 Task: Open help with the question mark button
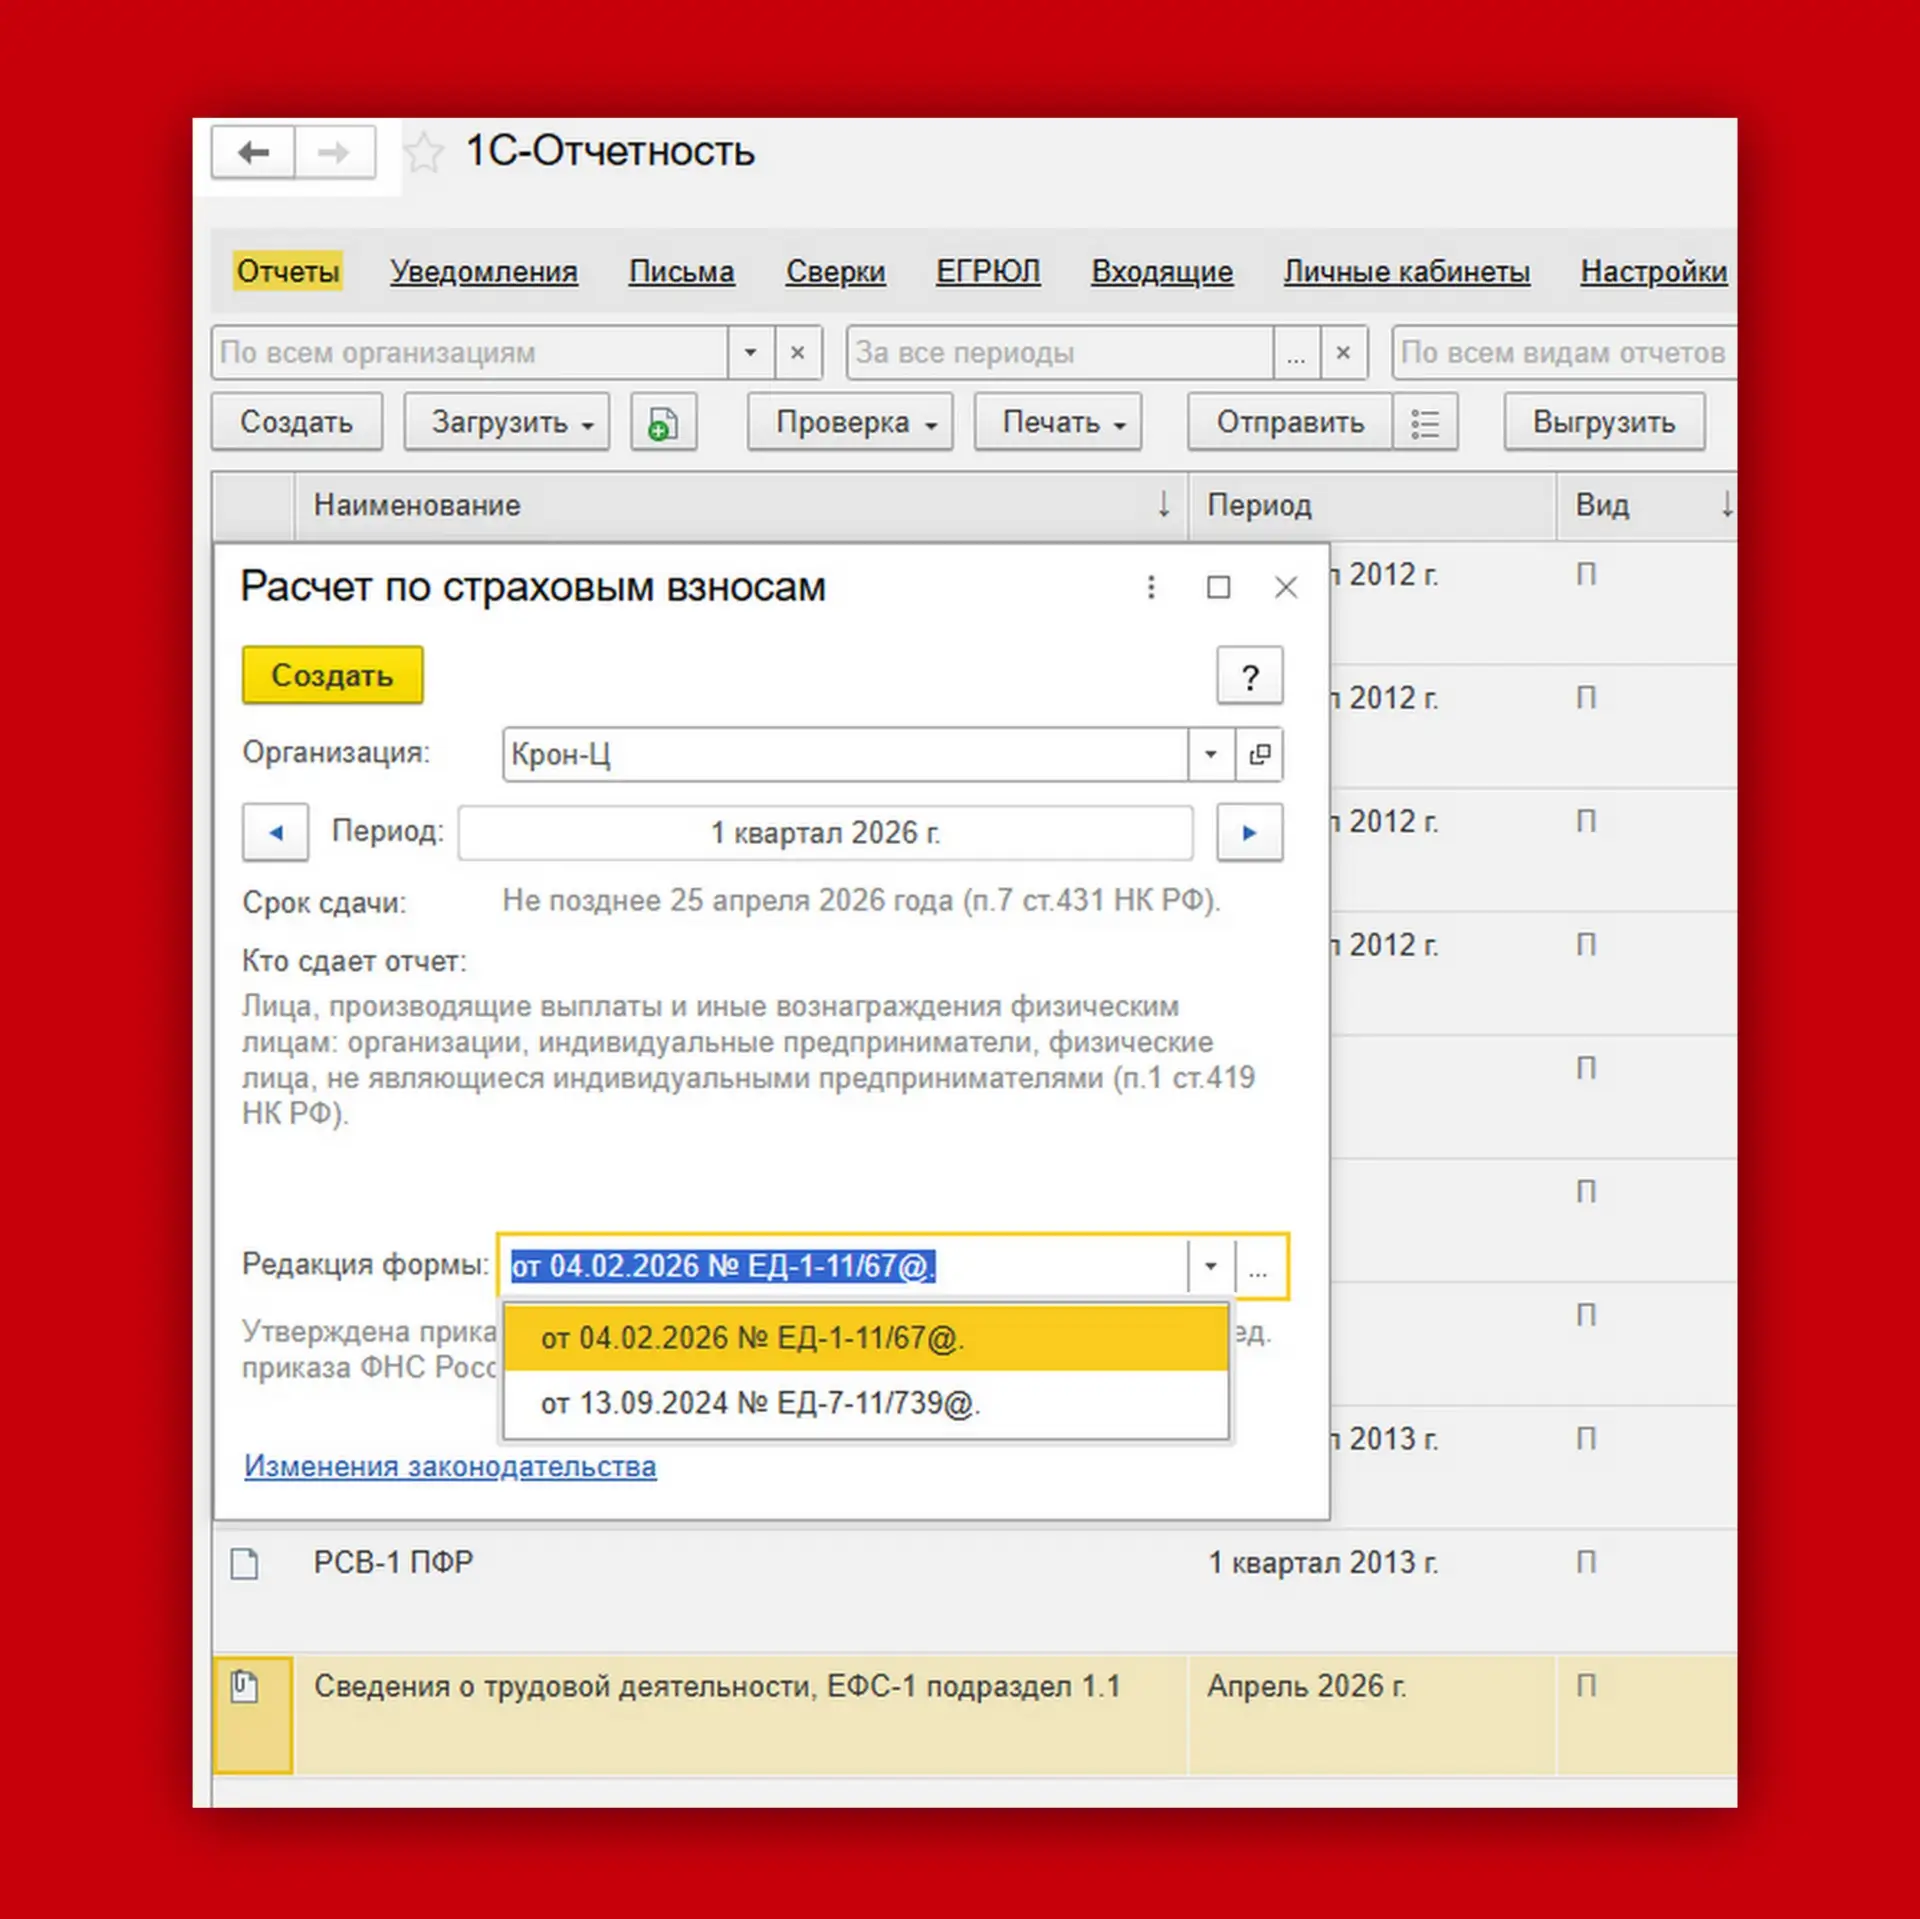pos(1249,676)
